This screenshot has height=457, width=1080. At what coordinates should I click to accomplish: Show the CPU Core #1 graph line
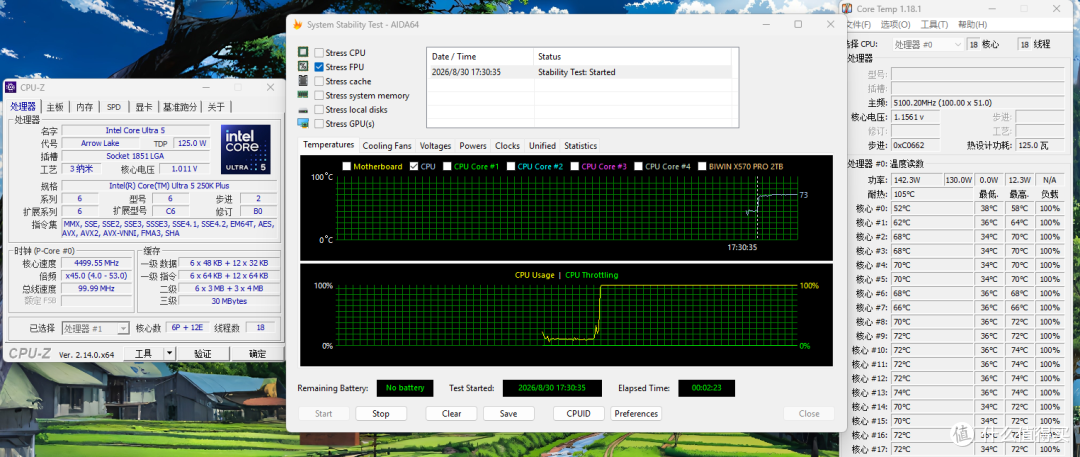point(447,166)
